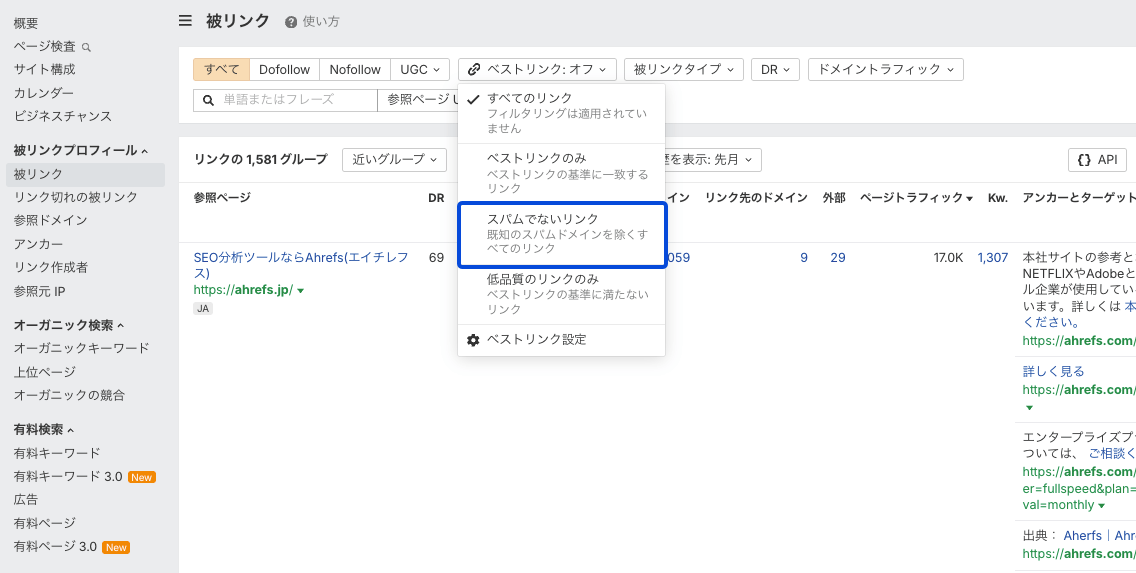This screenshot has height=573, width=1136.
Task: Click the hamburger menu icon beside 被リンク
Action: [185, 21]
